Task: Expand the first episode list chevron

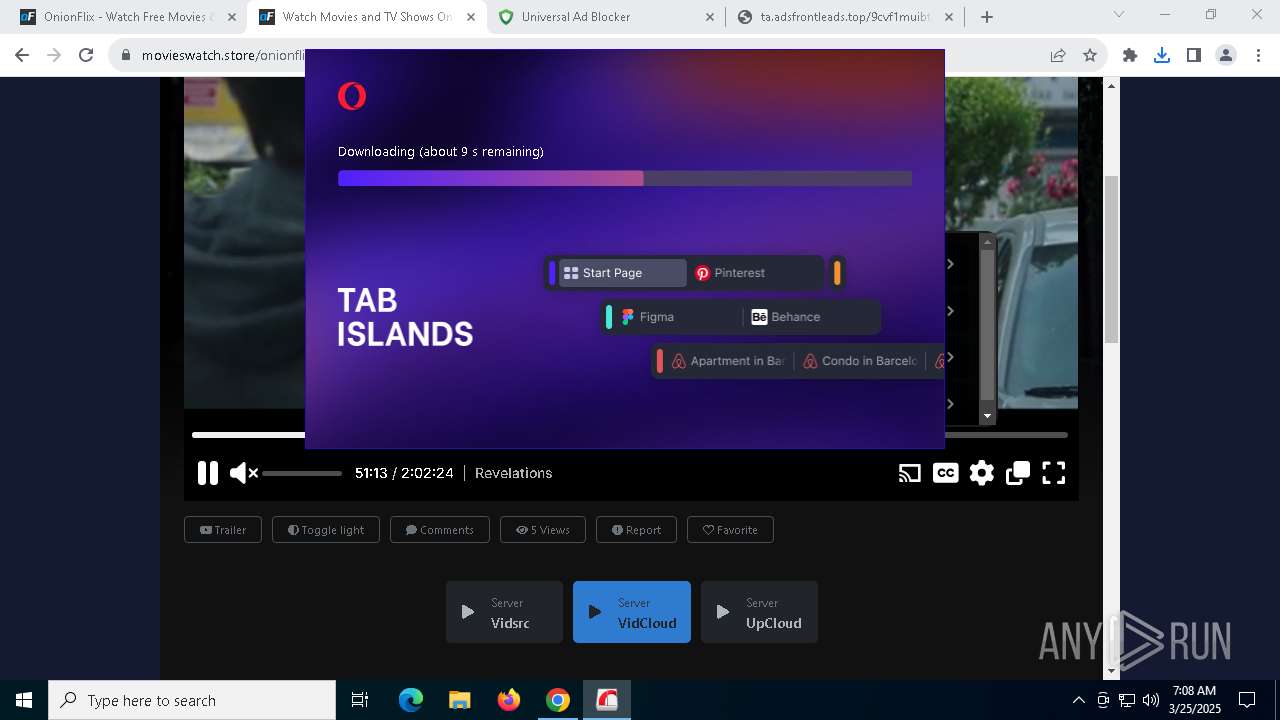Action: click(x=951, y=264)
